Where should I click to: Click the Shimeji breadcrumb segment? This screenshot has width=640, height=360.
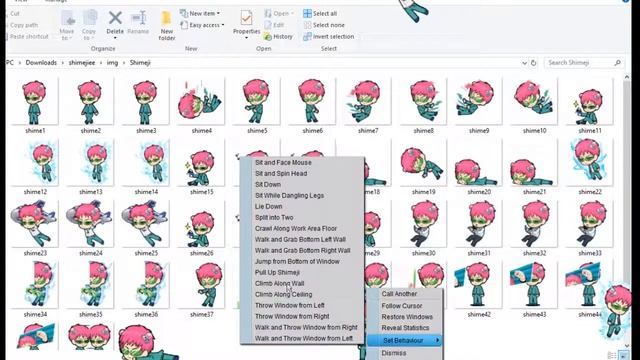(x=140, y=63)
